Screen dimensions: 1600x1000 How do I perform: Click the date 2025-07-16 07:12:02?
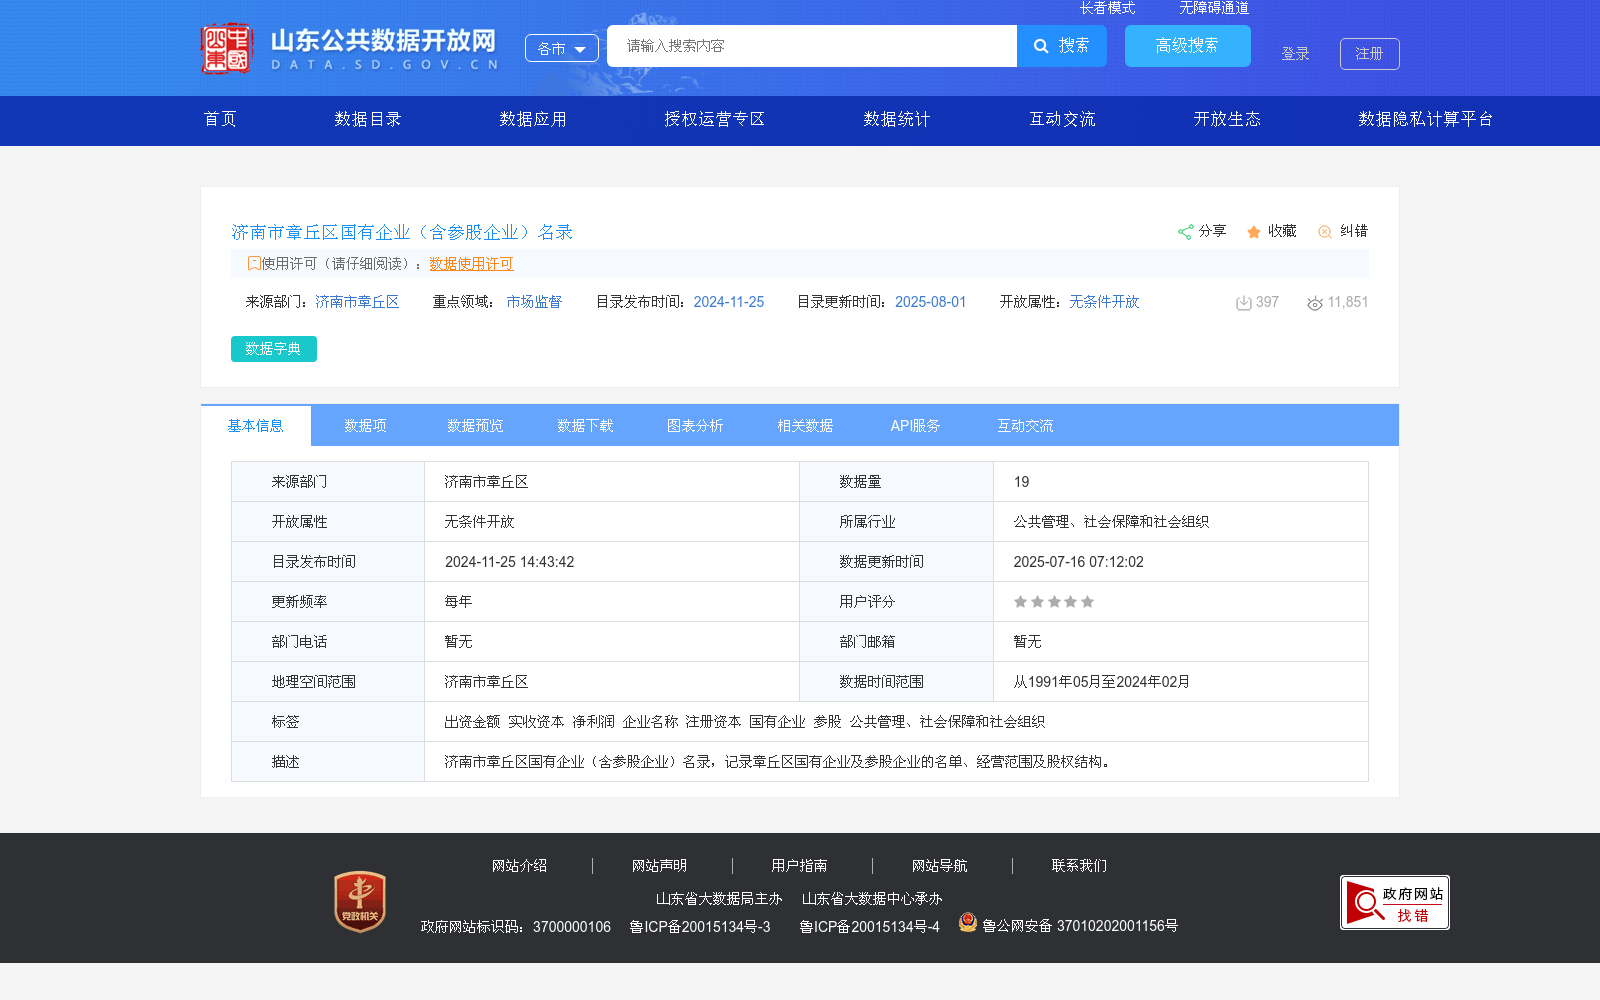(1079, 562)
